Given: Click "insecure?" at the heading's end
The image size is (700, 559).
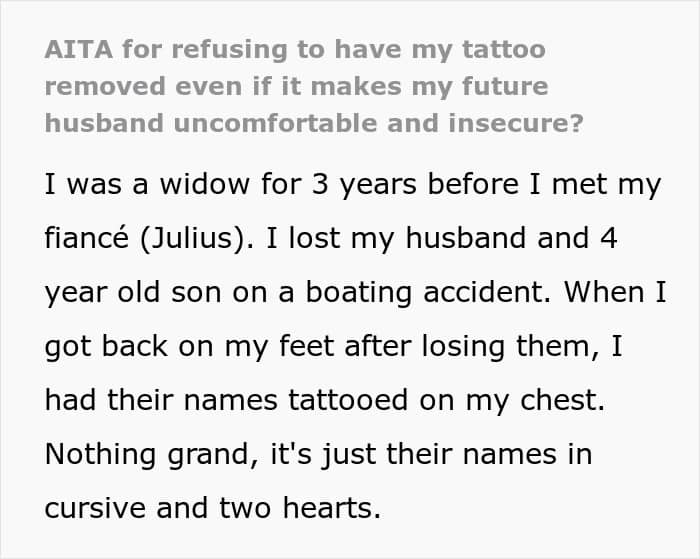Looking at the screenshot, I should coord(516,123).
